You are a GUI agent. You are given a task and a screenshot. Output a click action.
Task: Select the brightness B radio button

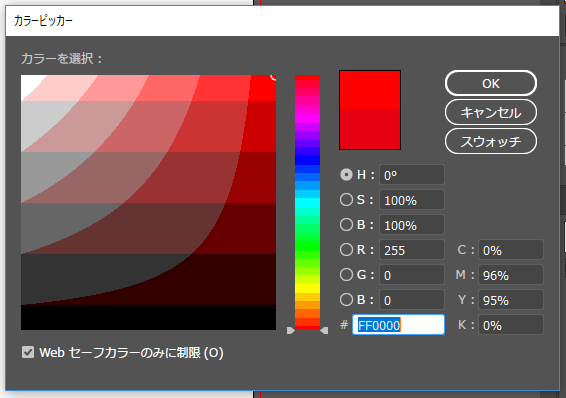coord(346,225)
